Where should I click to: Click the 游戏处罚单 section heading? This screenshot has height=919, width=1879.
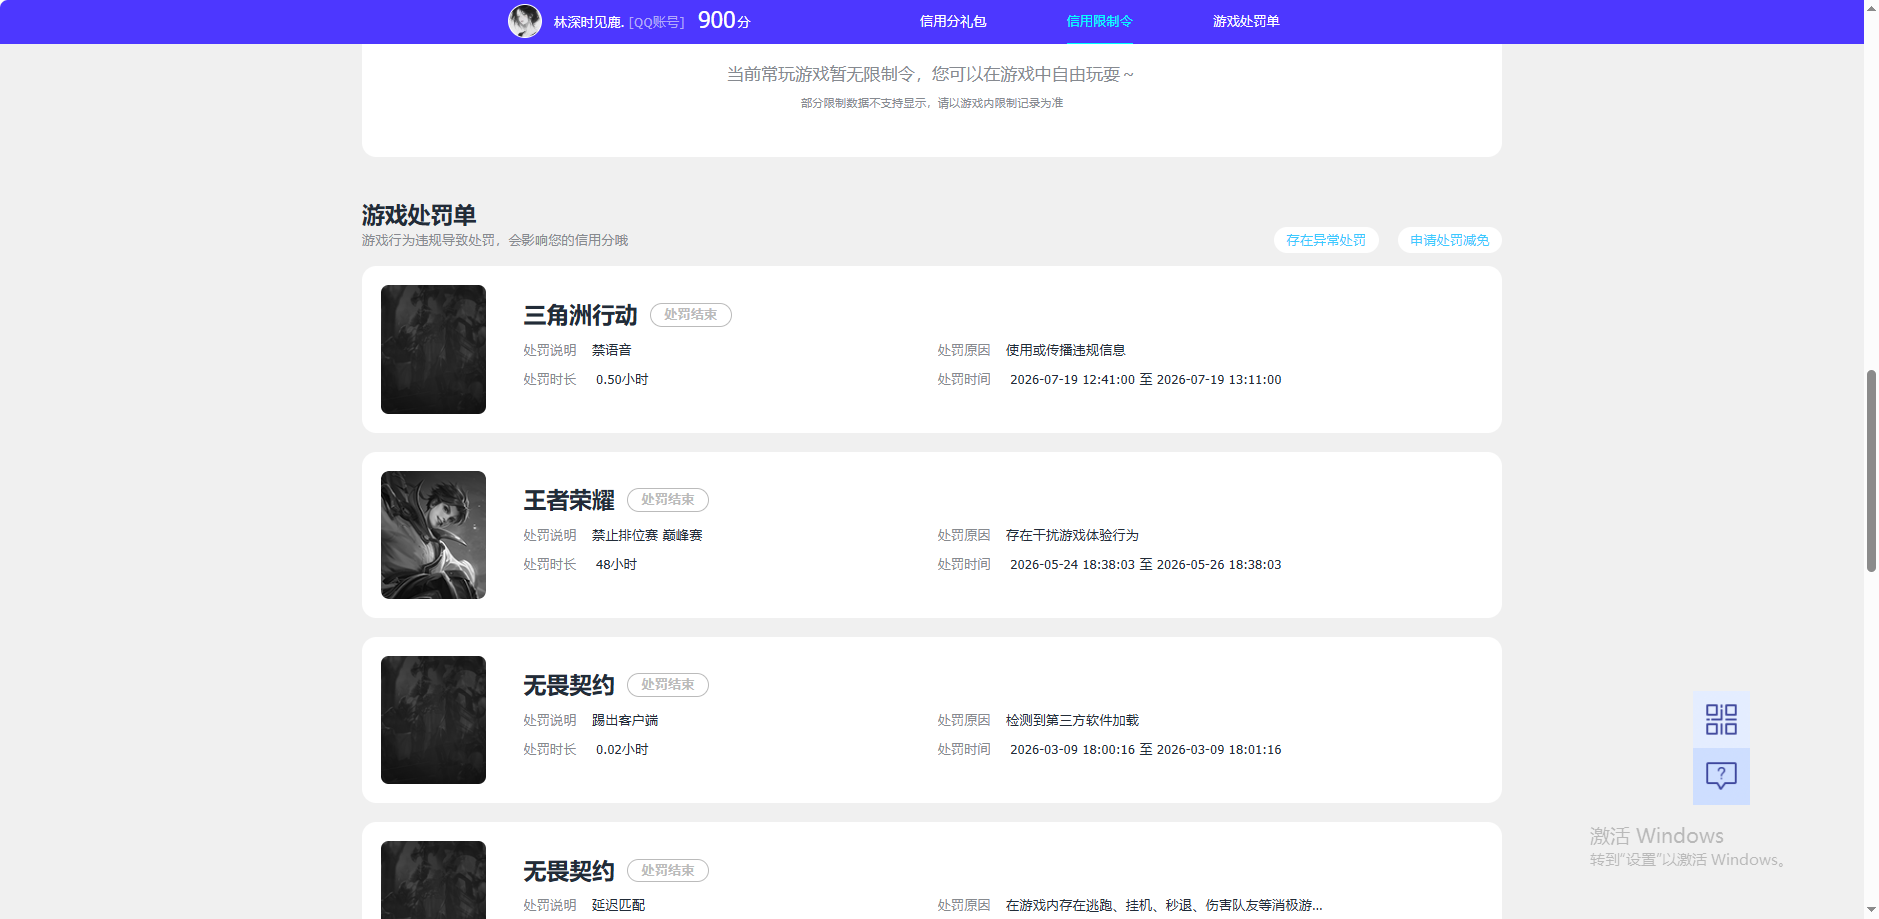(419, 215)
